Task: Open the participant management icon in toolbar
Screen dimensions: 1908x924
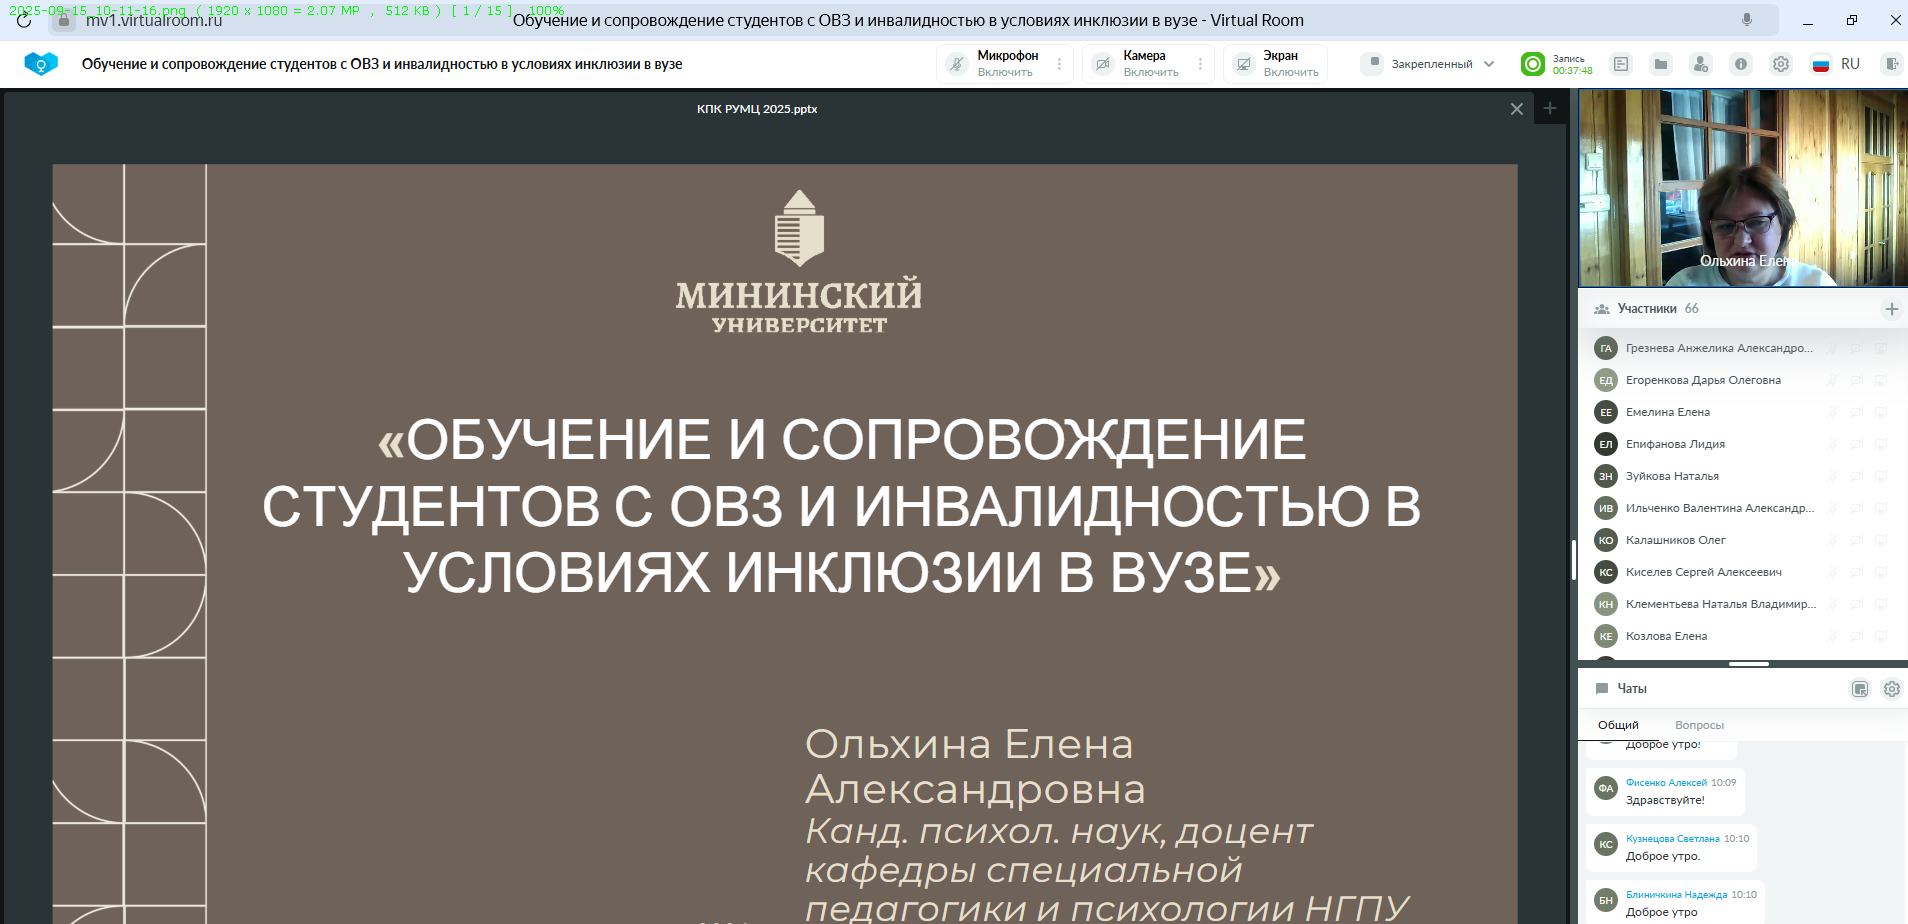Action: 1700,64
